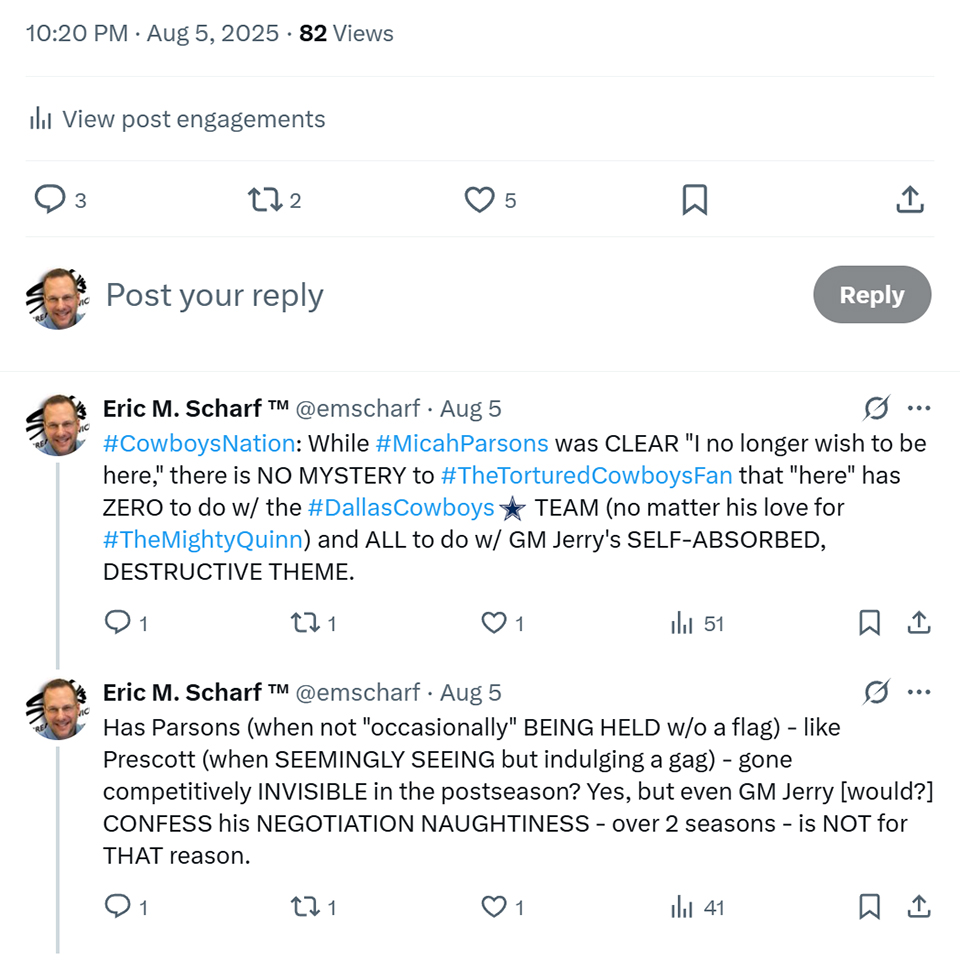Share the main post via upload icon
Image resolution: width=960 pixels, height=960 pixels.
tap(909, 200)
